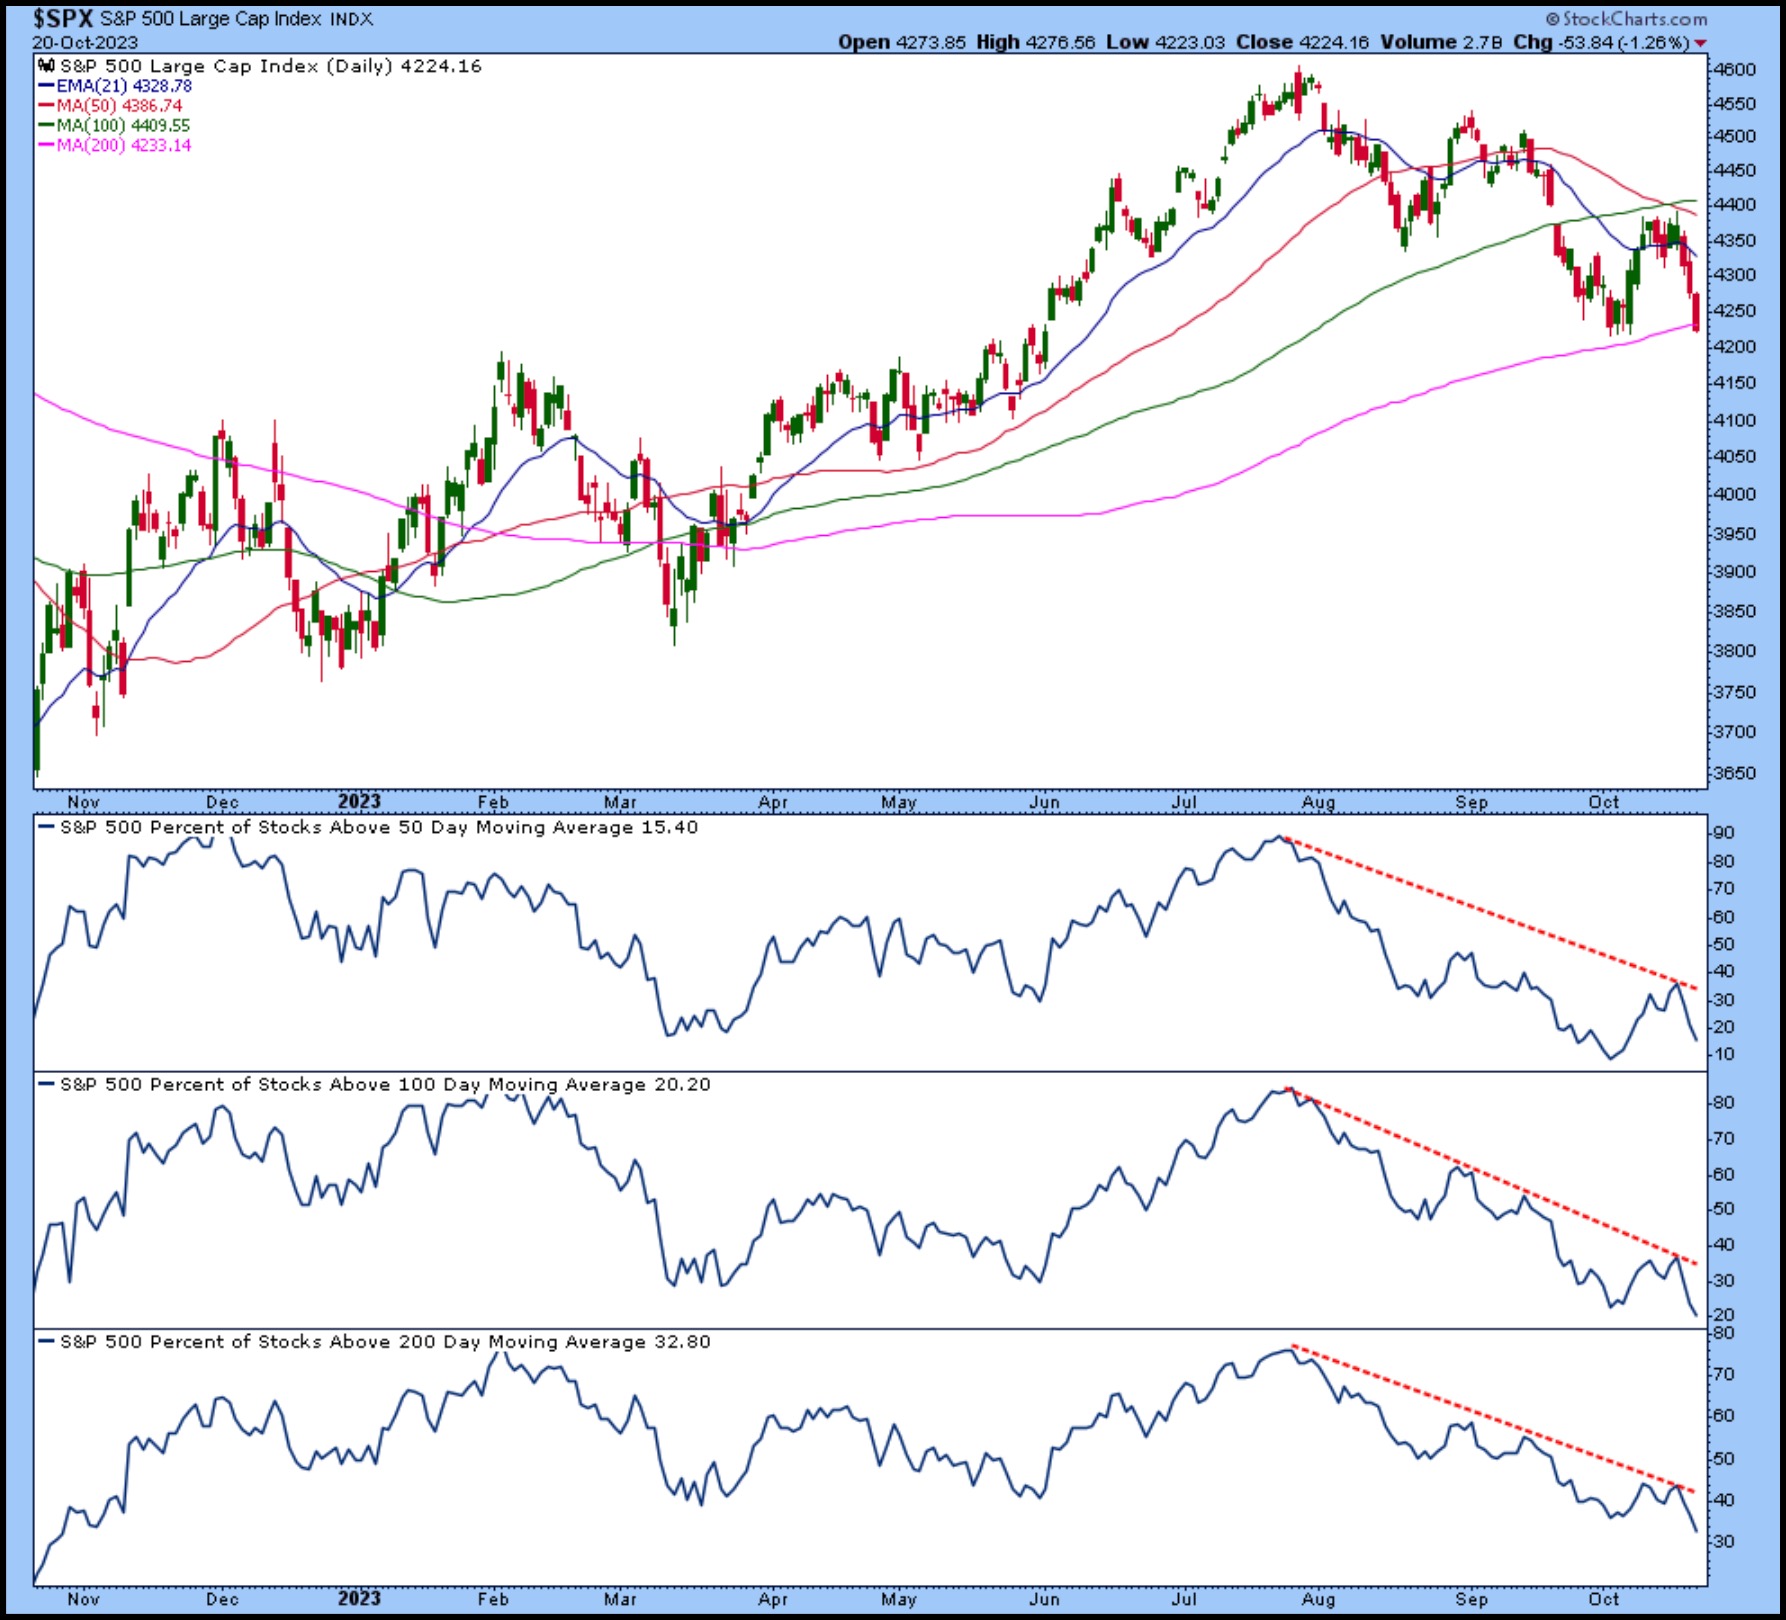Click the 4000 price axis label
Screen dimensions: 1786x1620
(1734, 494)
